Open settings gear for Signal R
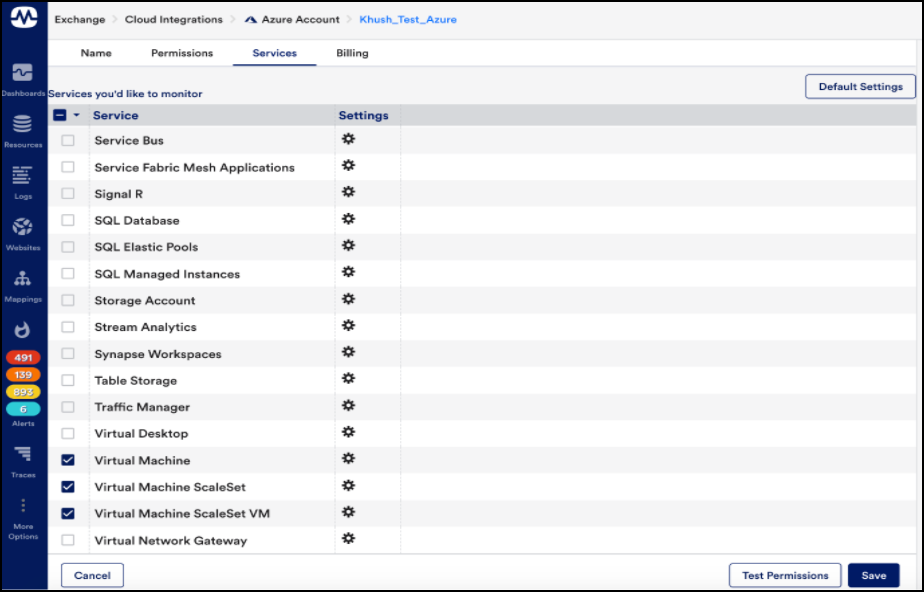The width and height of the screenshot is (924, 592). point(348,192)
